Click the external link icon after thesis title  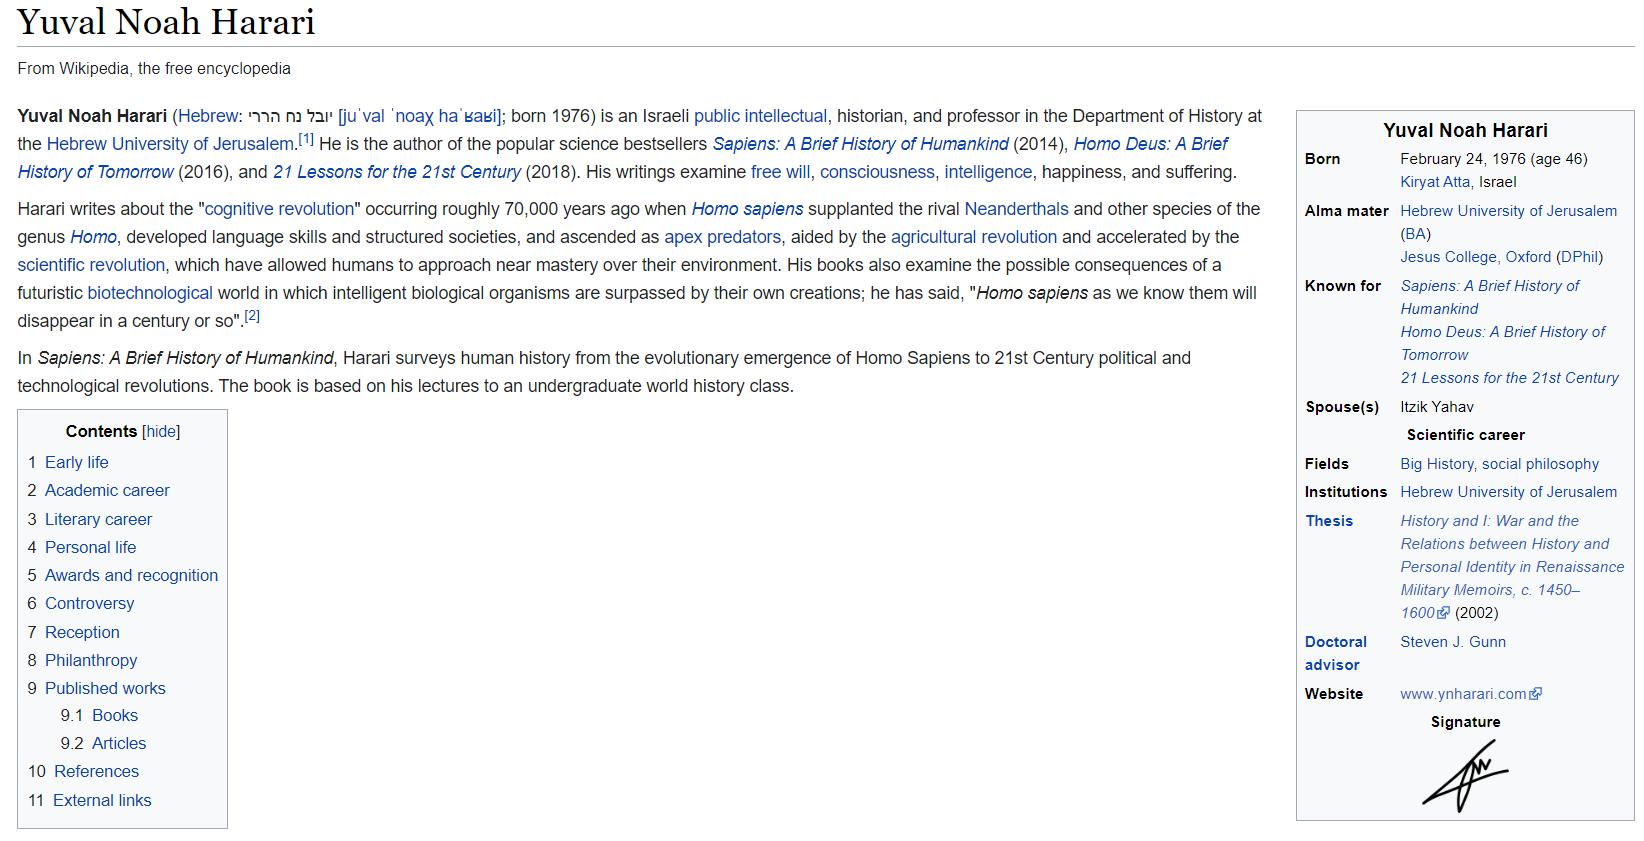click(x=1443, y=613)
